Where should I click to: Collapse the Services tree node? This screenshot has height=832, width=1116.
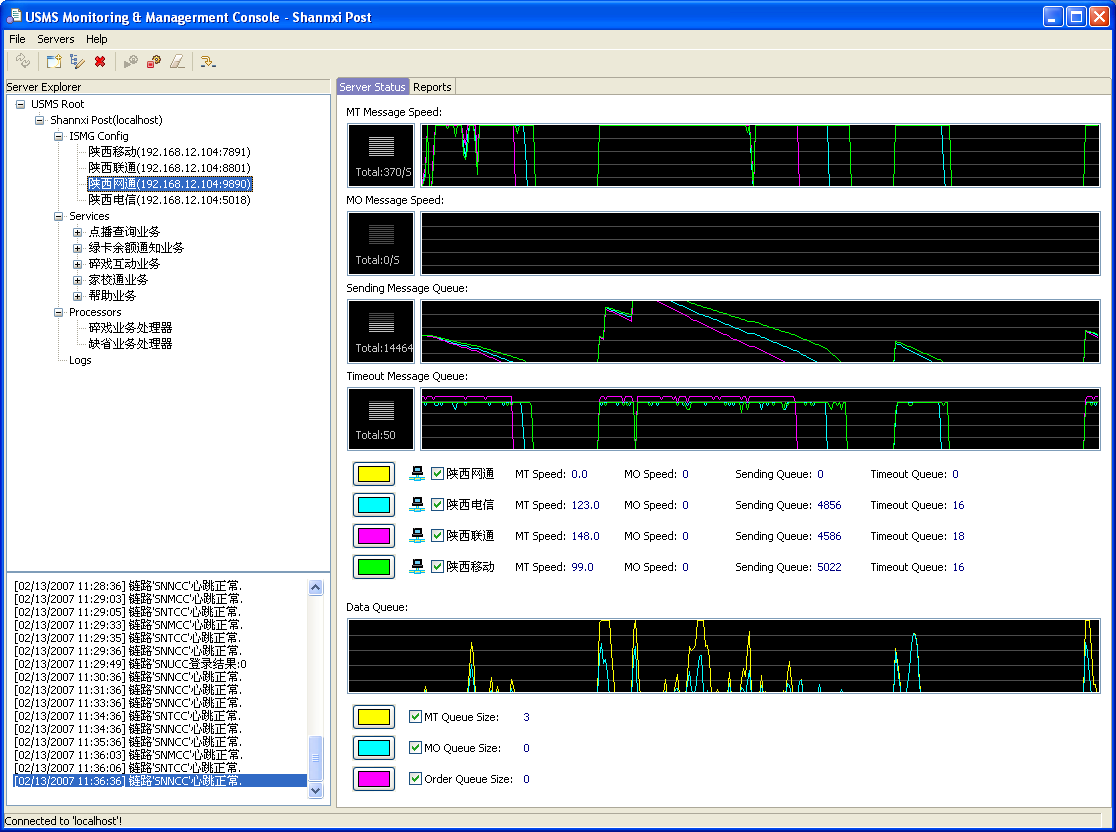(58, 216)
